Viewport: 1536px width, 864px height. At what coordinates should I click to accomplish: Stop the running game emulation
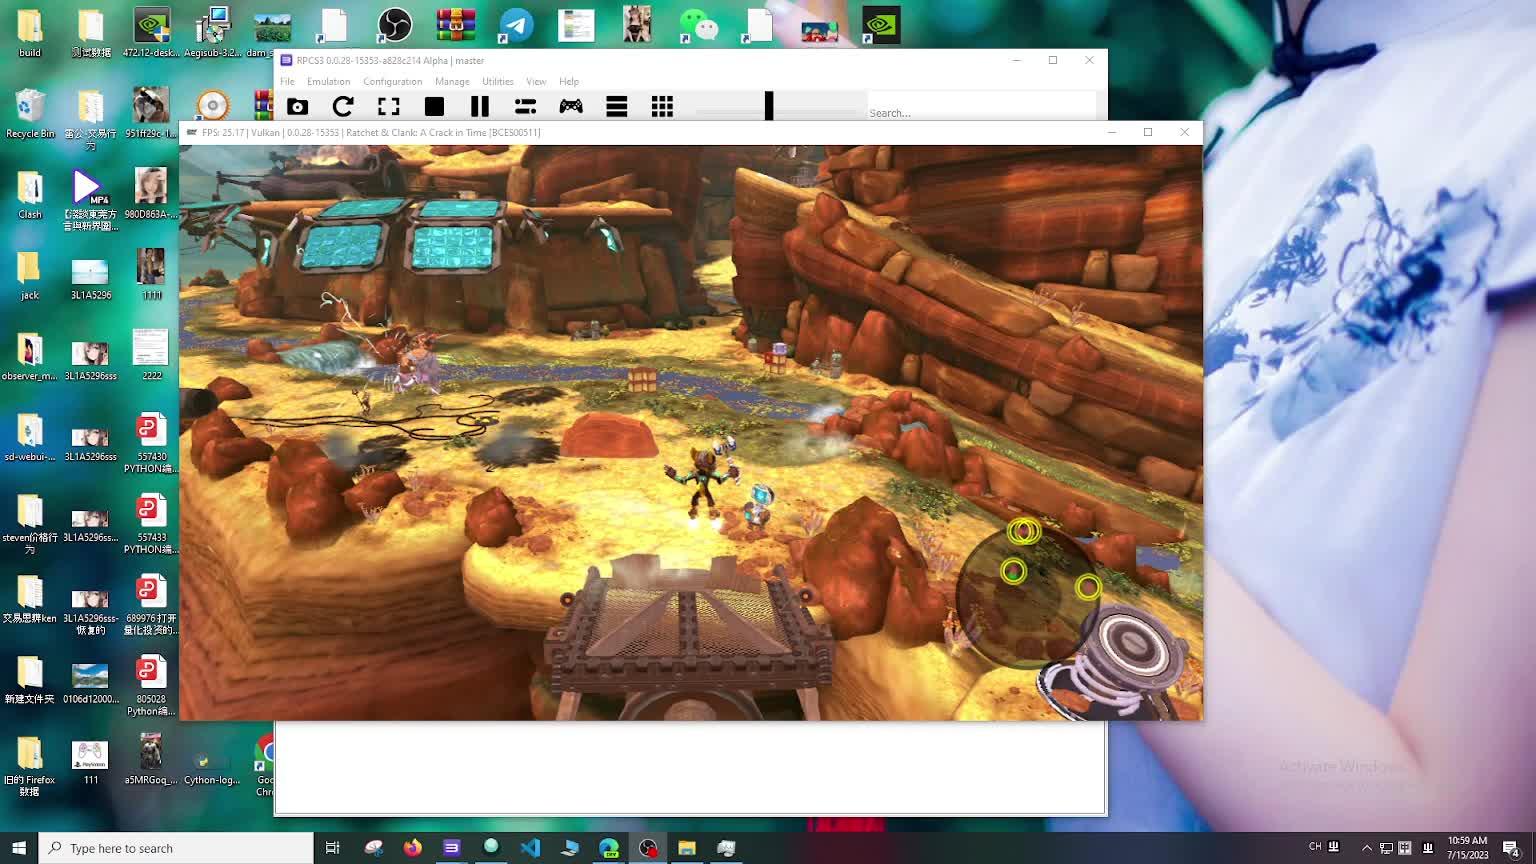(x=434, y=106)
